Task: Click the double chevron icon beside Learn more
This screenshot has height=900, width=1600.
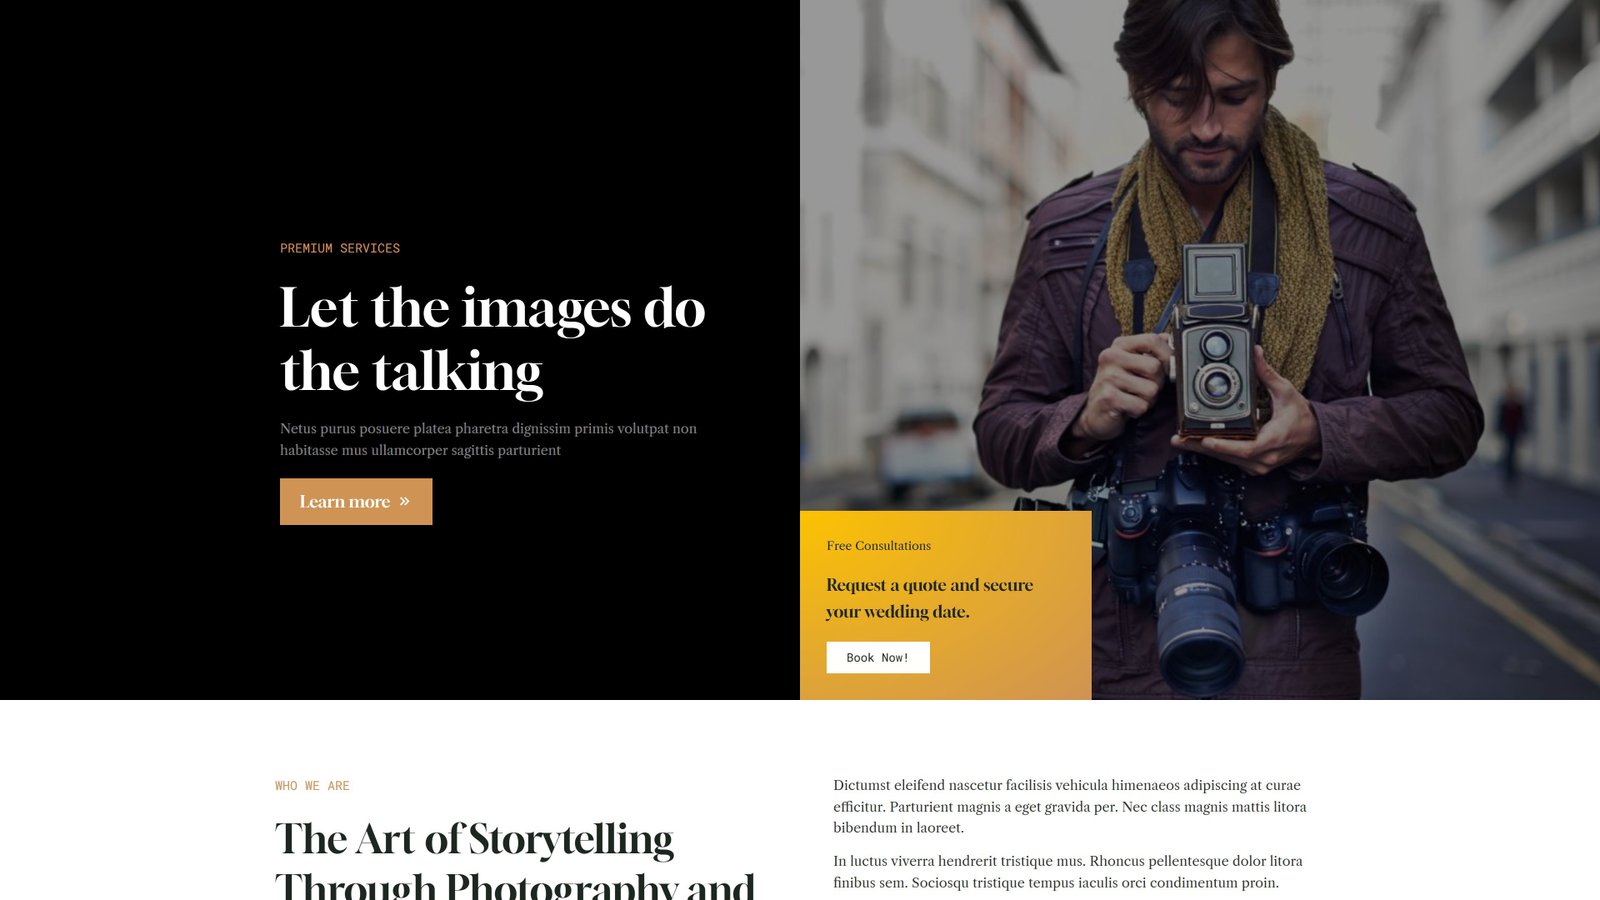Action: (x=404, y=501)
